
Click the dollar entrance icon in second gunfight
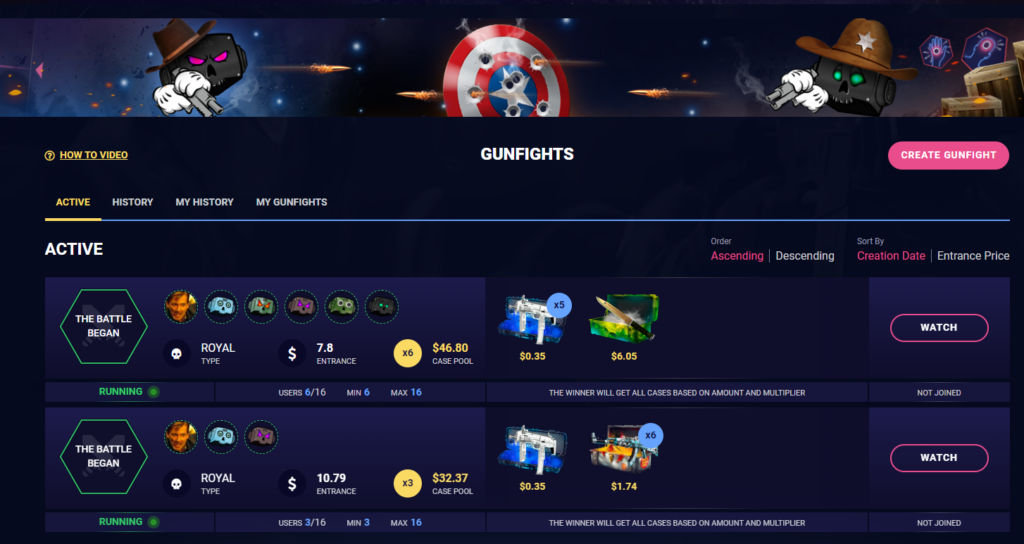pyautogui.click(x=292, y=484)
